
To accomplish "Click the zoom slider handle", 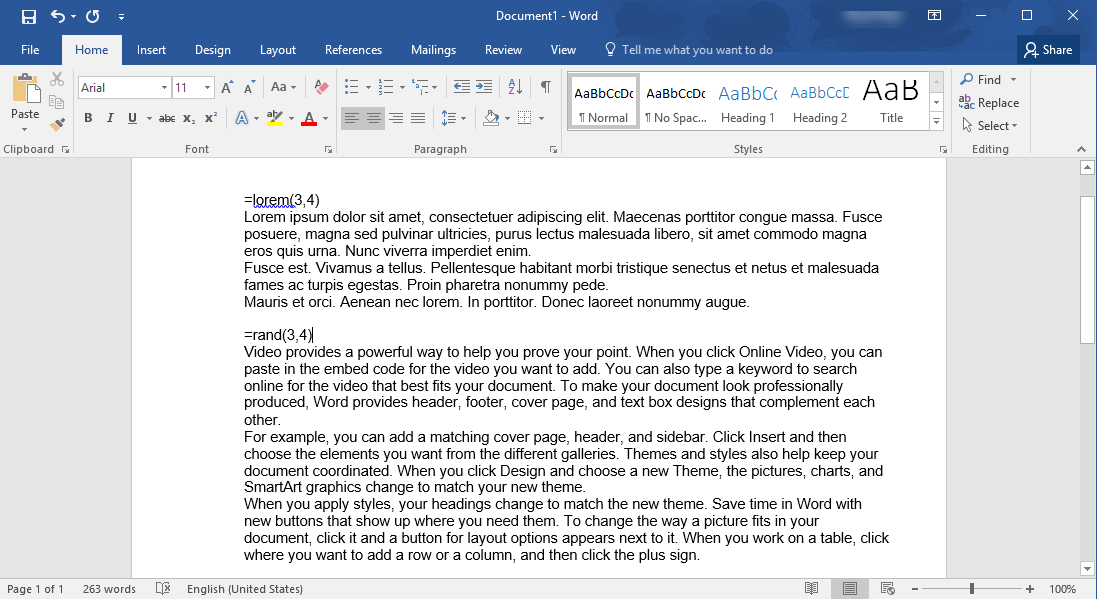I will pyautogui.click(x=972, y=589).
